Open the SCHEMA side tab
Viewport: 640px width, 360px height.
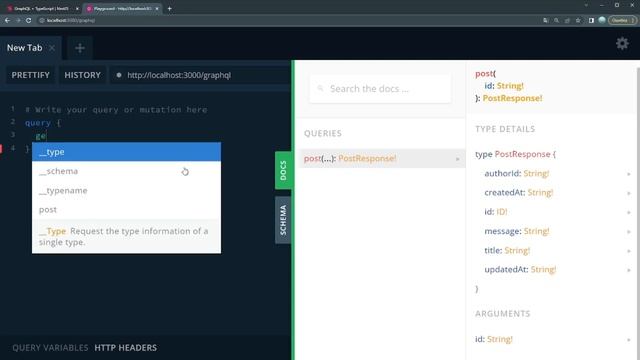click(283, 220)
